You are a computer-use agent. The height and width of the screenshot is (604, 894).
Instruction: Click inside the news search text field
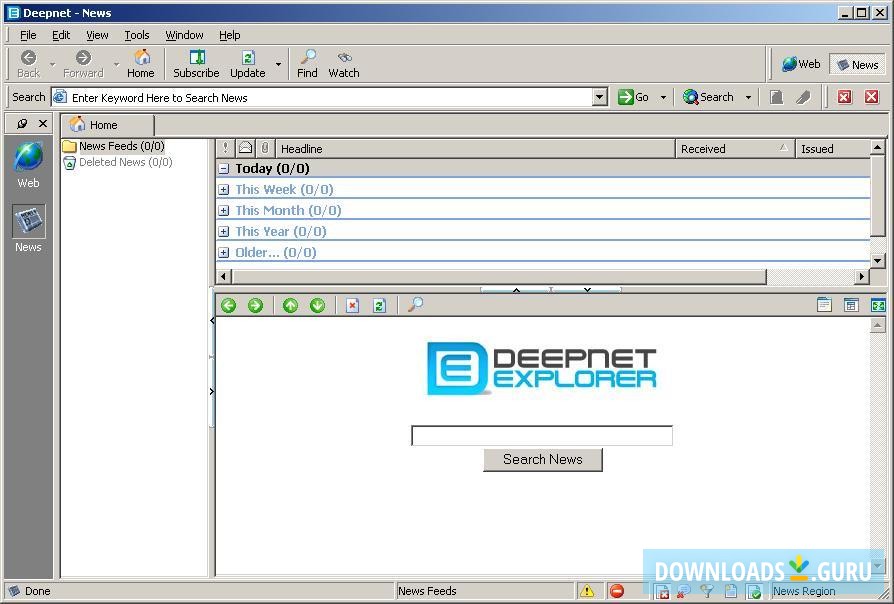pos(541,435)
